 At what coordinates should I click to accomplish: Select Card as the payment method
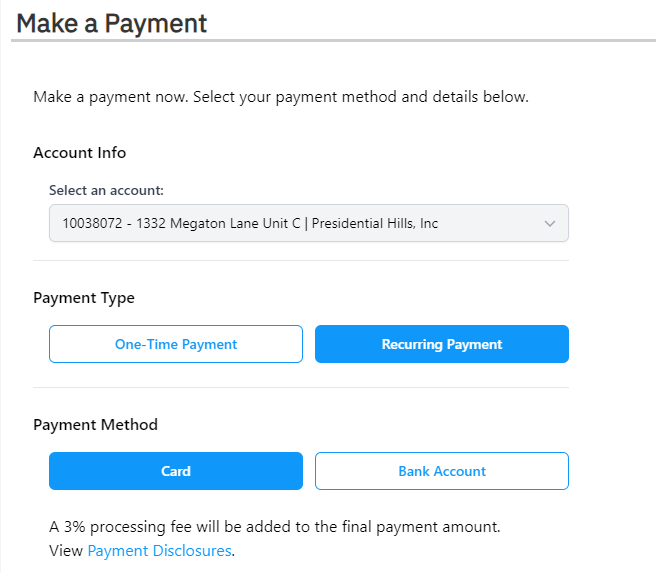[x=176, y=471]
